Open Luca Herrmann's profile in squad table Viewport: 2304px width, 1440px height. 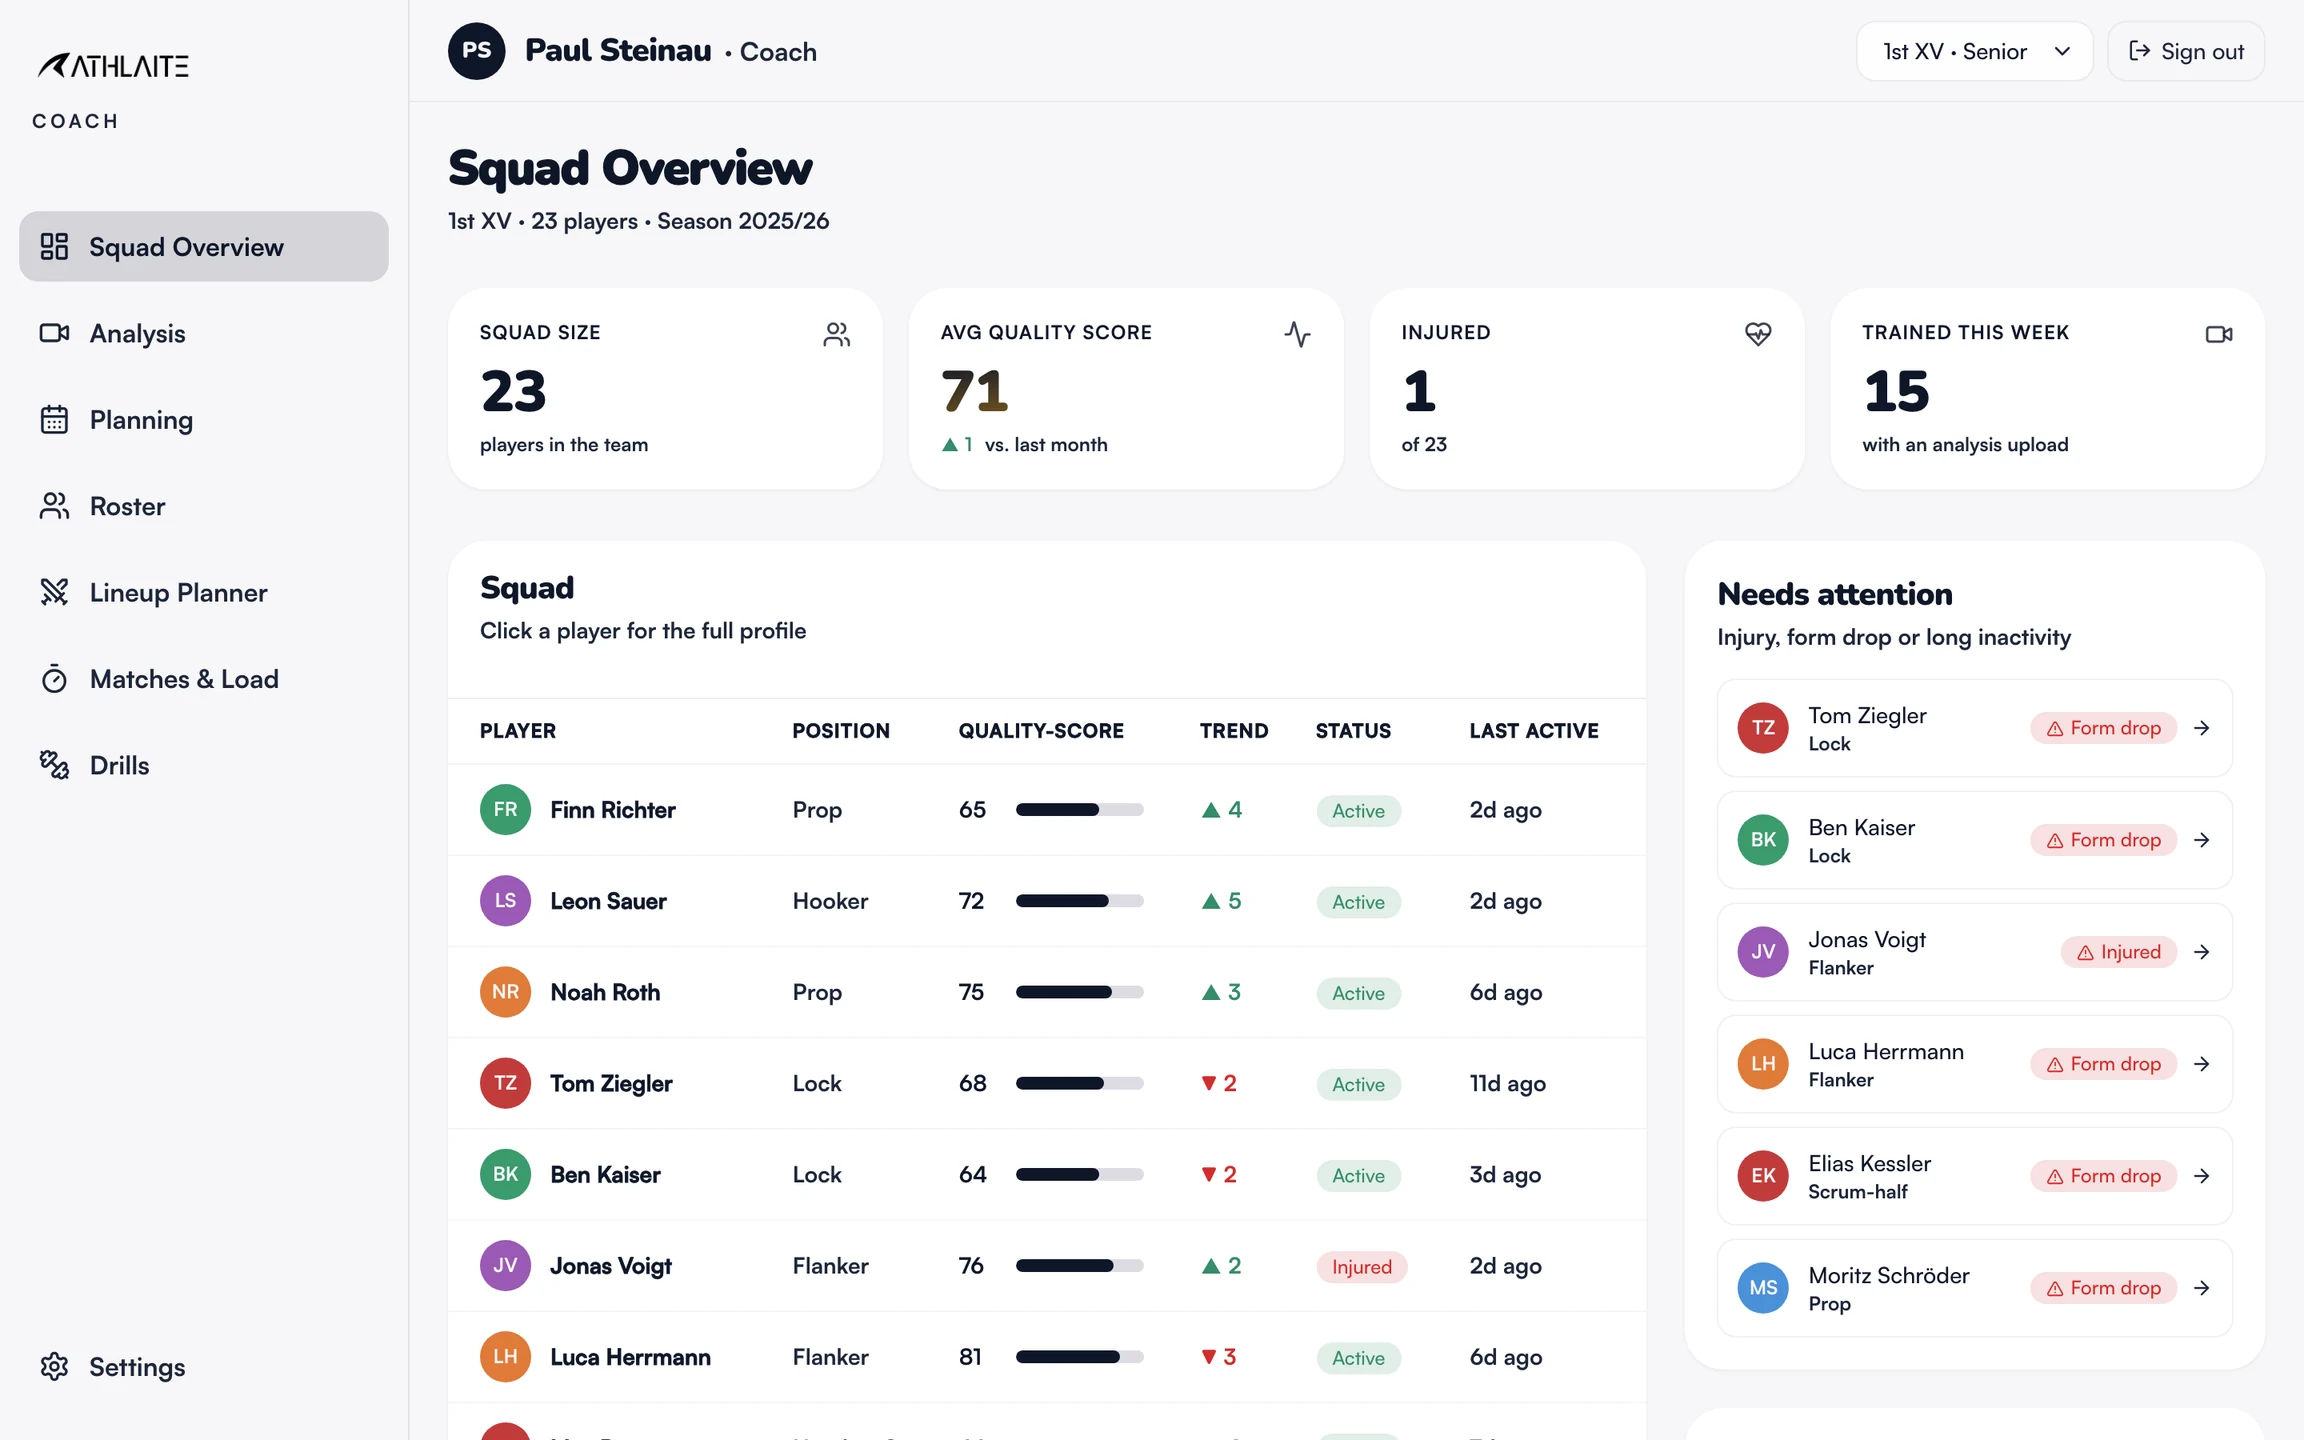click(x=1046, y=1357)
